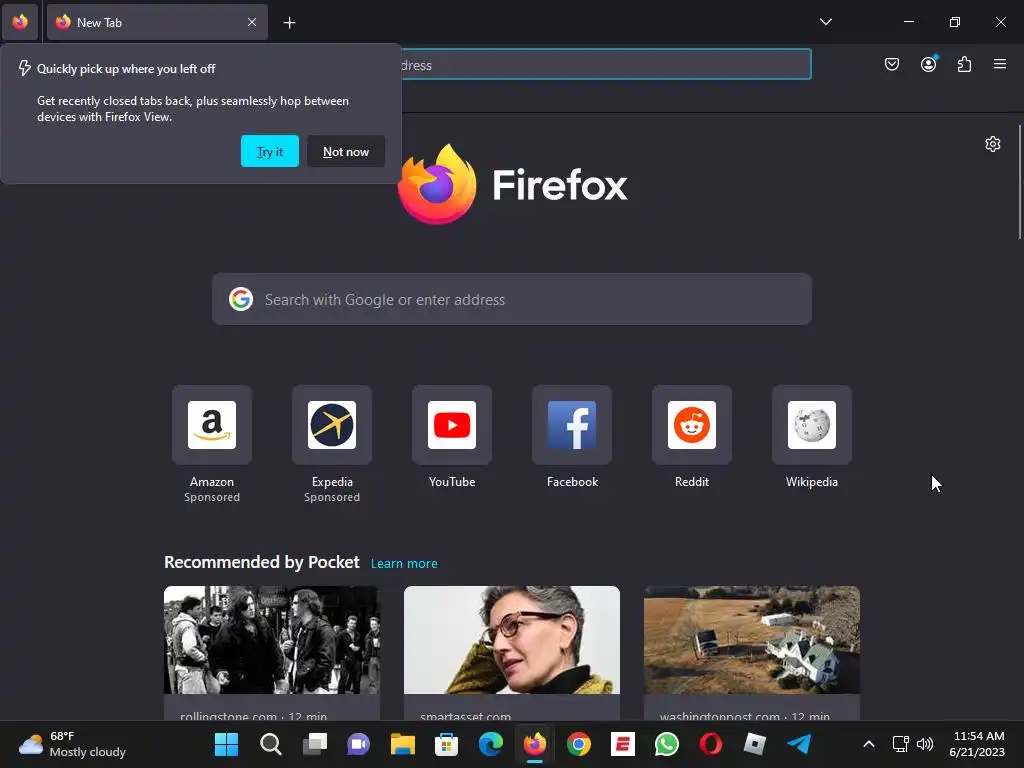
Task: Click the Pocket Learn more link
Action: [404, 564]
